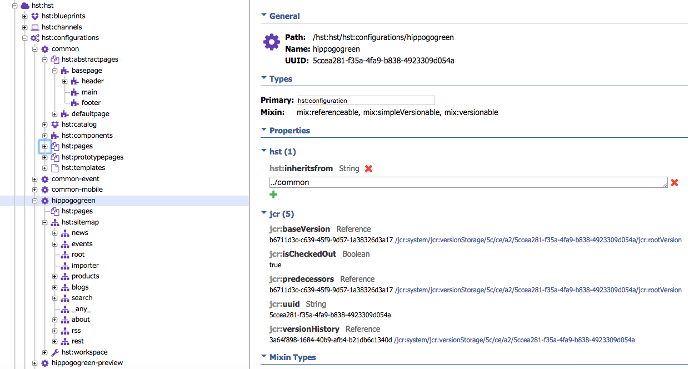The image size is (699, 369).
Task: Click the jcr:uuid string value
Action: coord(330,315)
